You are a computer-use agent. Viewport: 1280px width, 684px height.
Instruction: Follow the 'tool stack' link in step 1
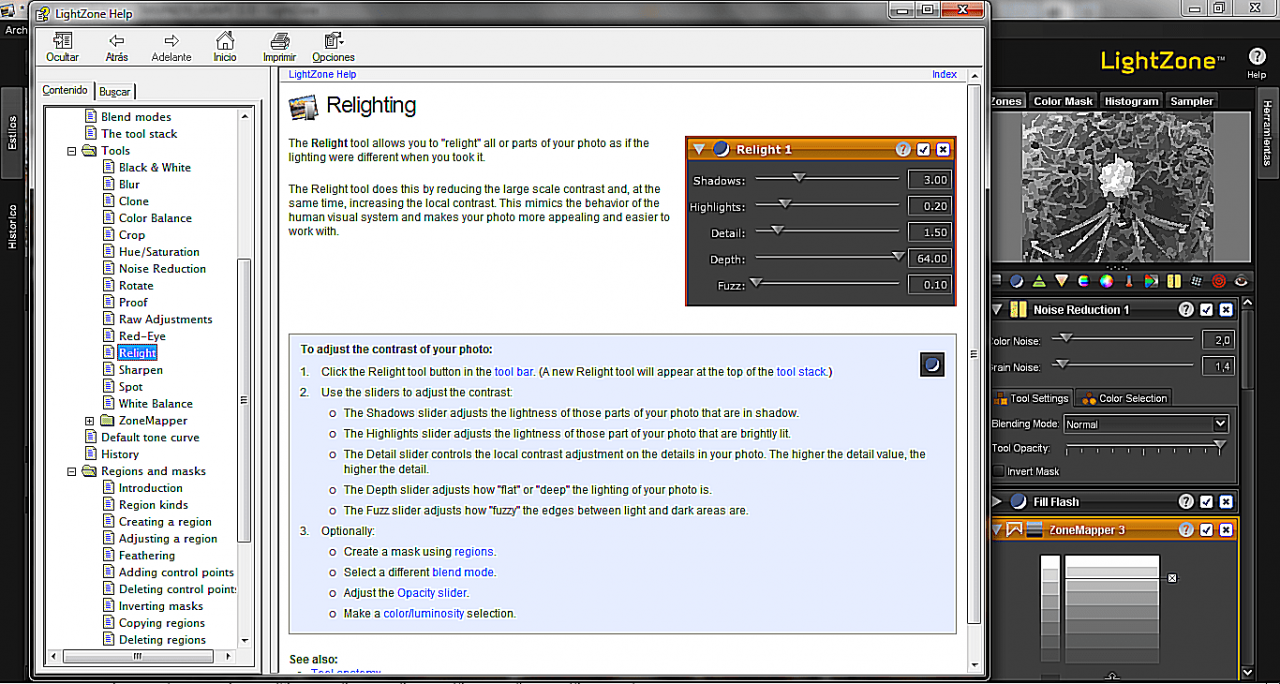coord(801,372)
